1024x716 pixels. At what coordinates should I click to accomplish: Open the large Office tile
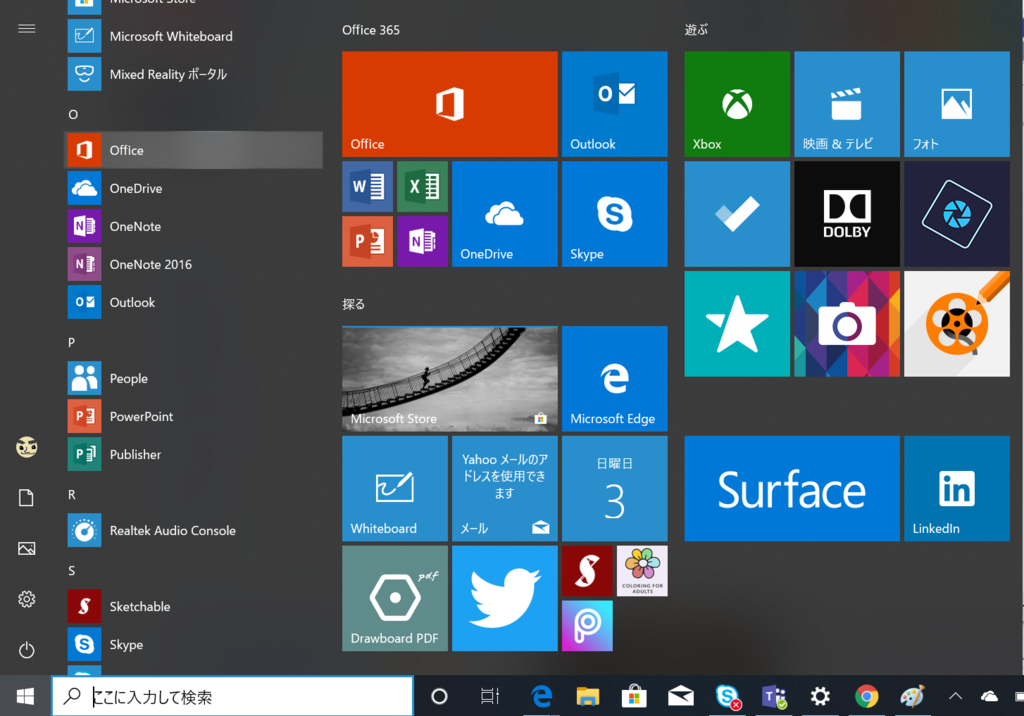[449, 104]
